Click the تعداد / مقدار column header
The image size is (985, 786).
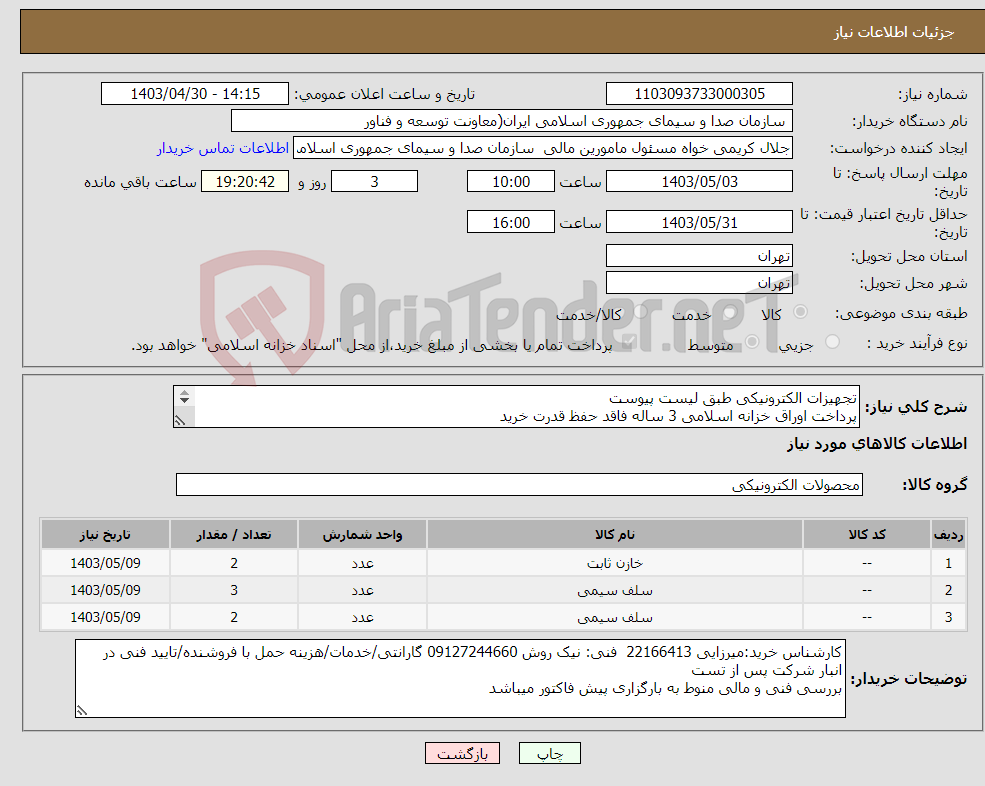[x=234, y=535]
